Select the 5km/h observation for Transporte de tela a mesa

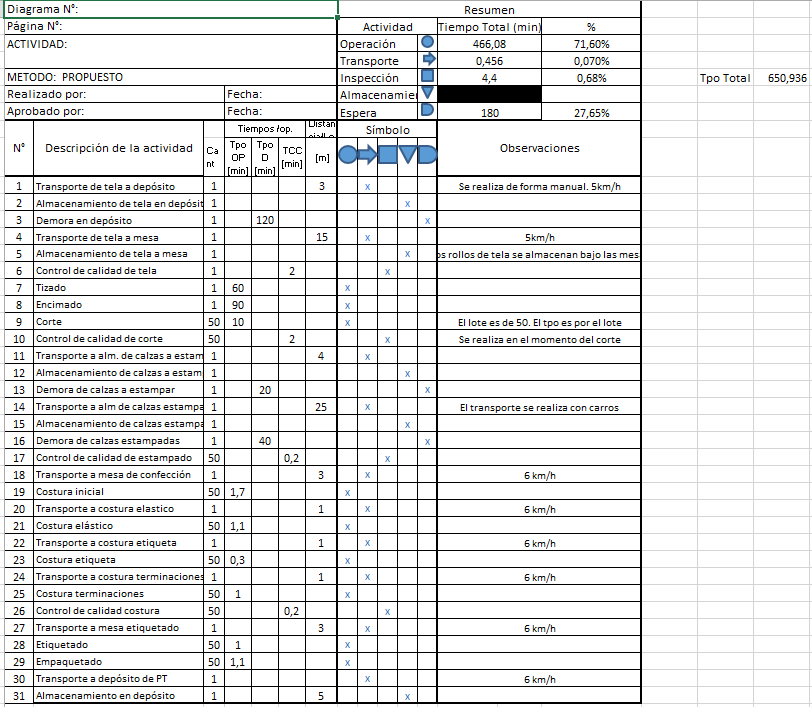click(x=539, y=237)
